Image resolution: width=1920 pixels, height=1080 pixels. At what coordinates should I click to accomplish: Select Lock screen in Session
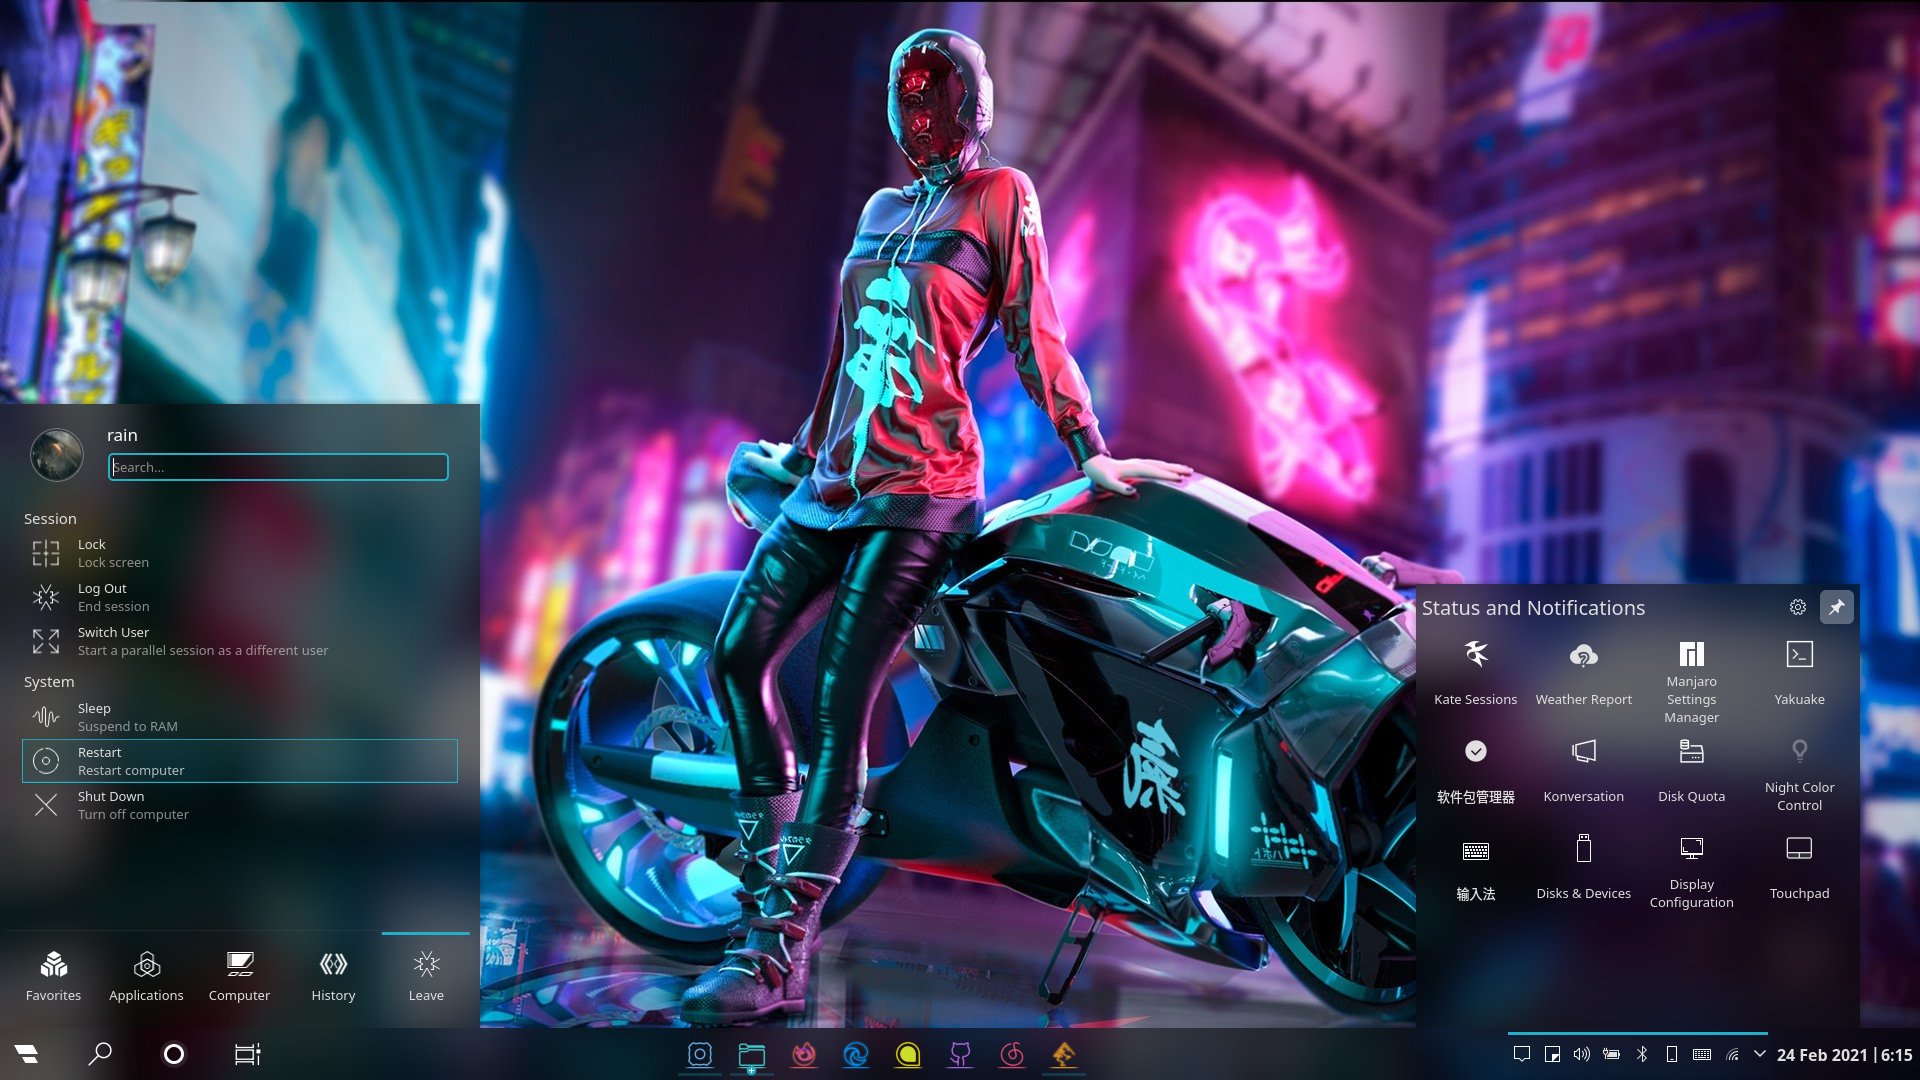pos(240,553)
